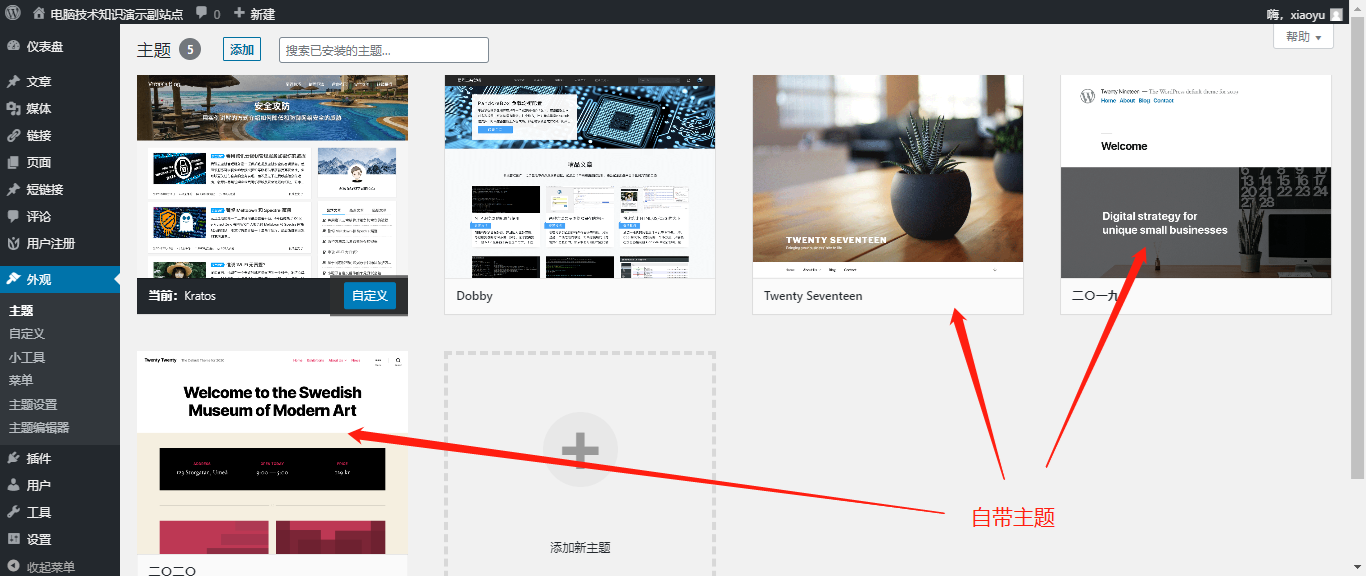The width and height of the screenshot is (1366, 576).
Task: Click 添加 button next to 主题 heading
Action: click(242, 50)
